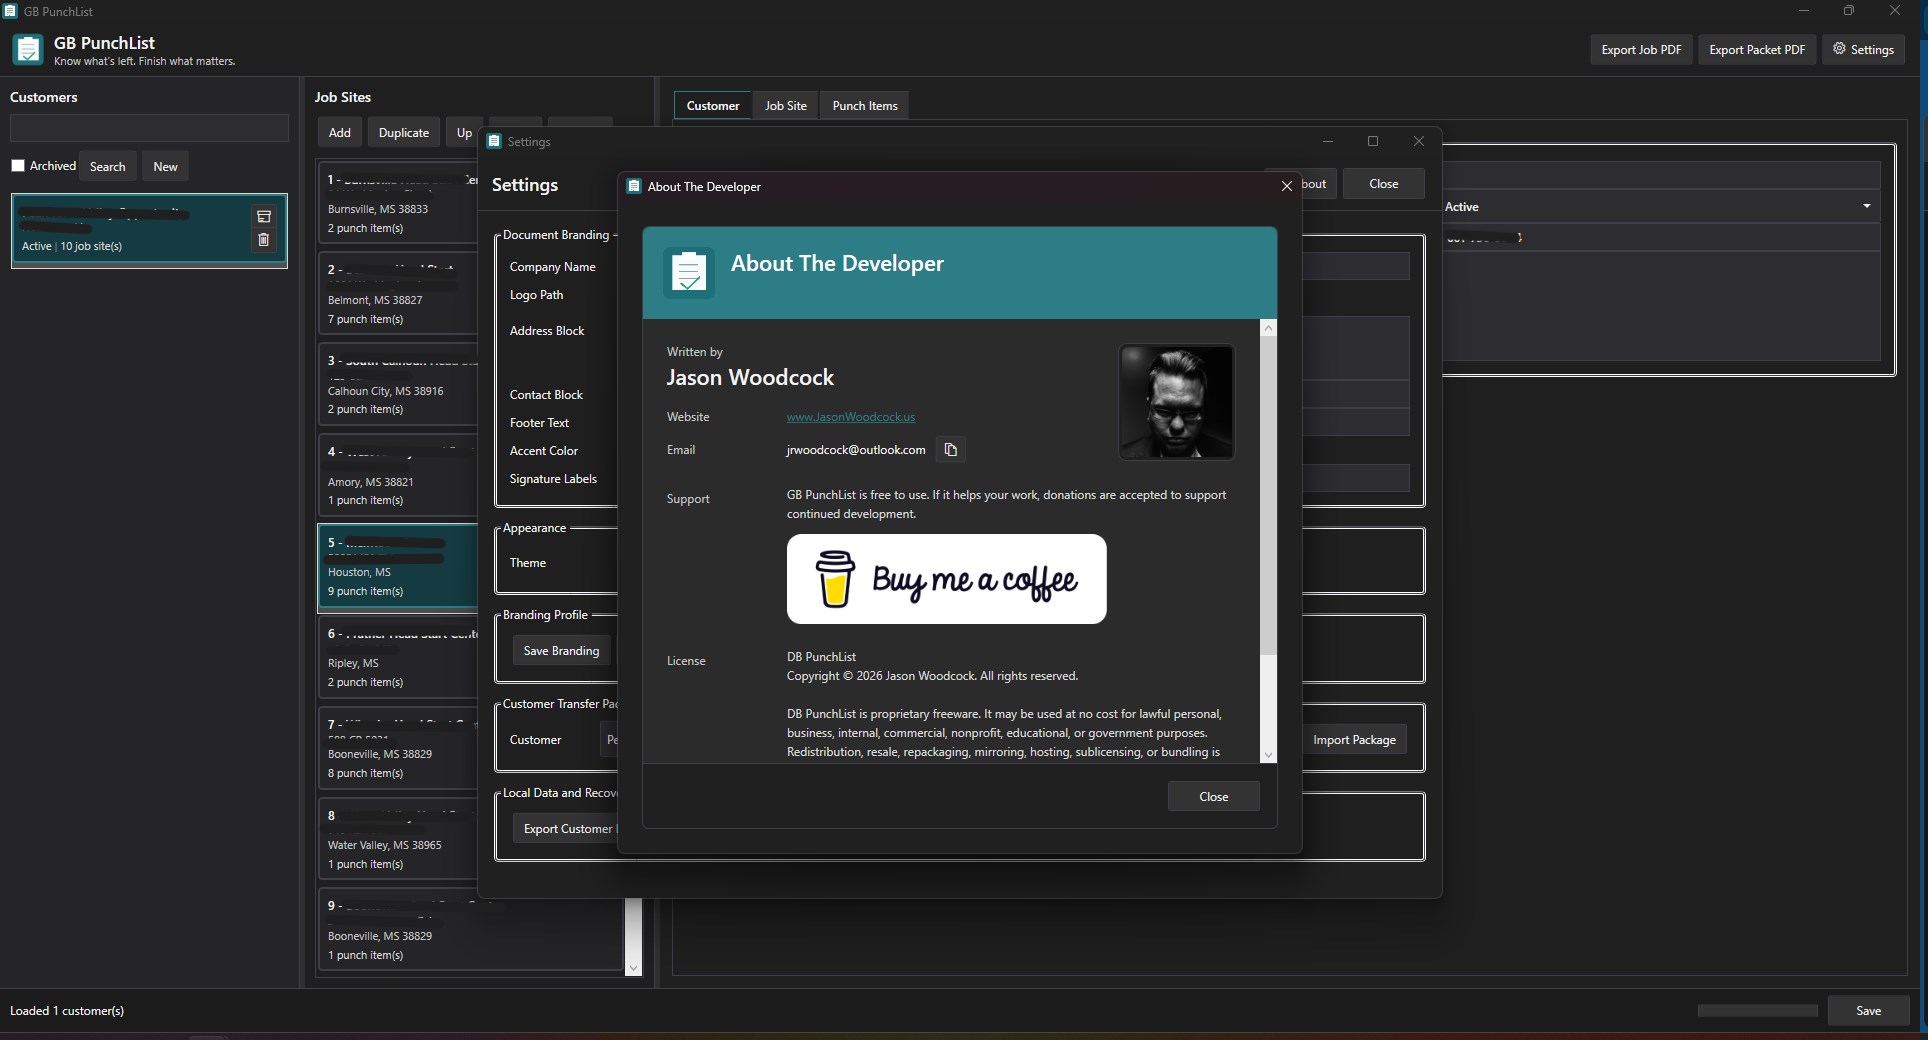Image resolution: width=1928 pixels, height=1040 pixels.
Task: Click the progress bar in the status bar
Action: (x=1757, y=1011)
